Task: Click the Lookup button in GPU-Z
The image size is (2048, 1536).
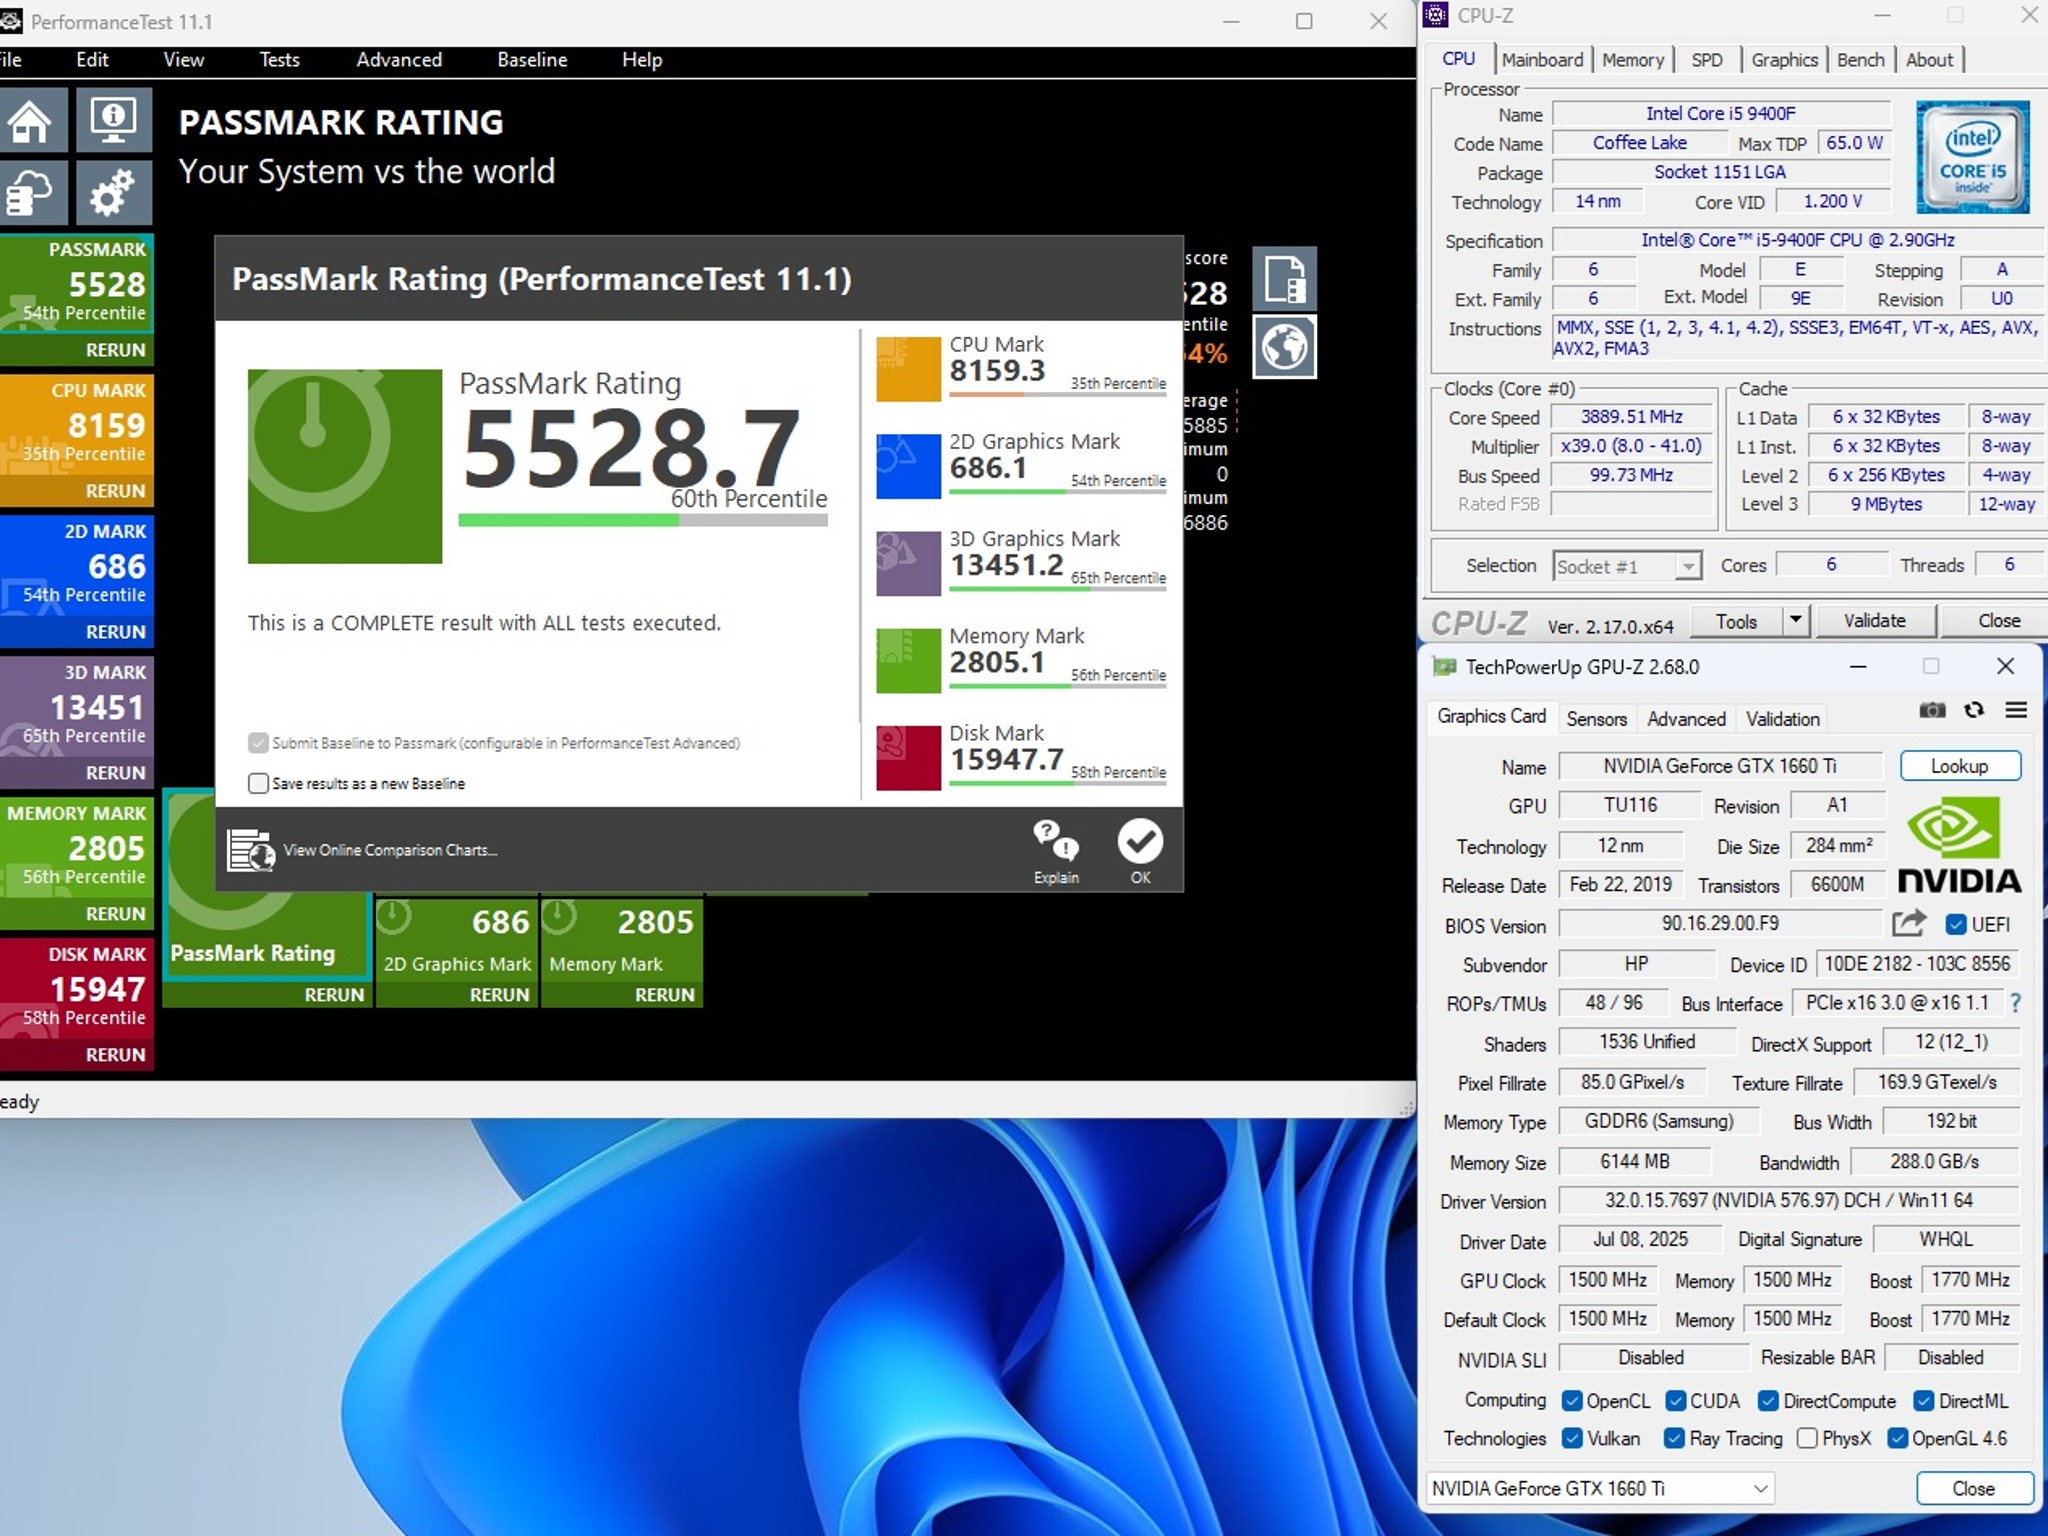Action: pyautogui.click(x=1960, y=766)
